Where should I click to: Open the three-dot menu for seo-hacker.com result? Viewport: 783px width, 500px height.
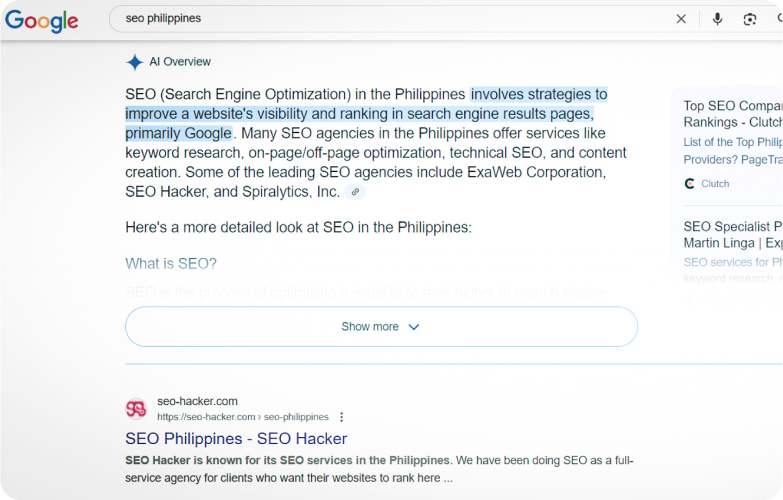(x=342, y=417)
